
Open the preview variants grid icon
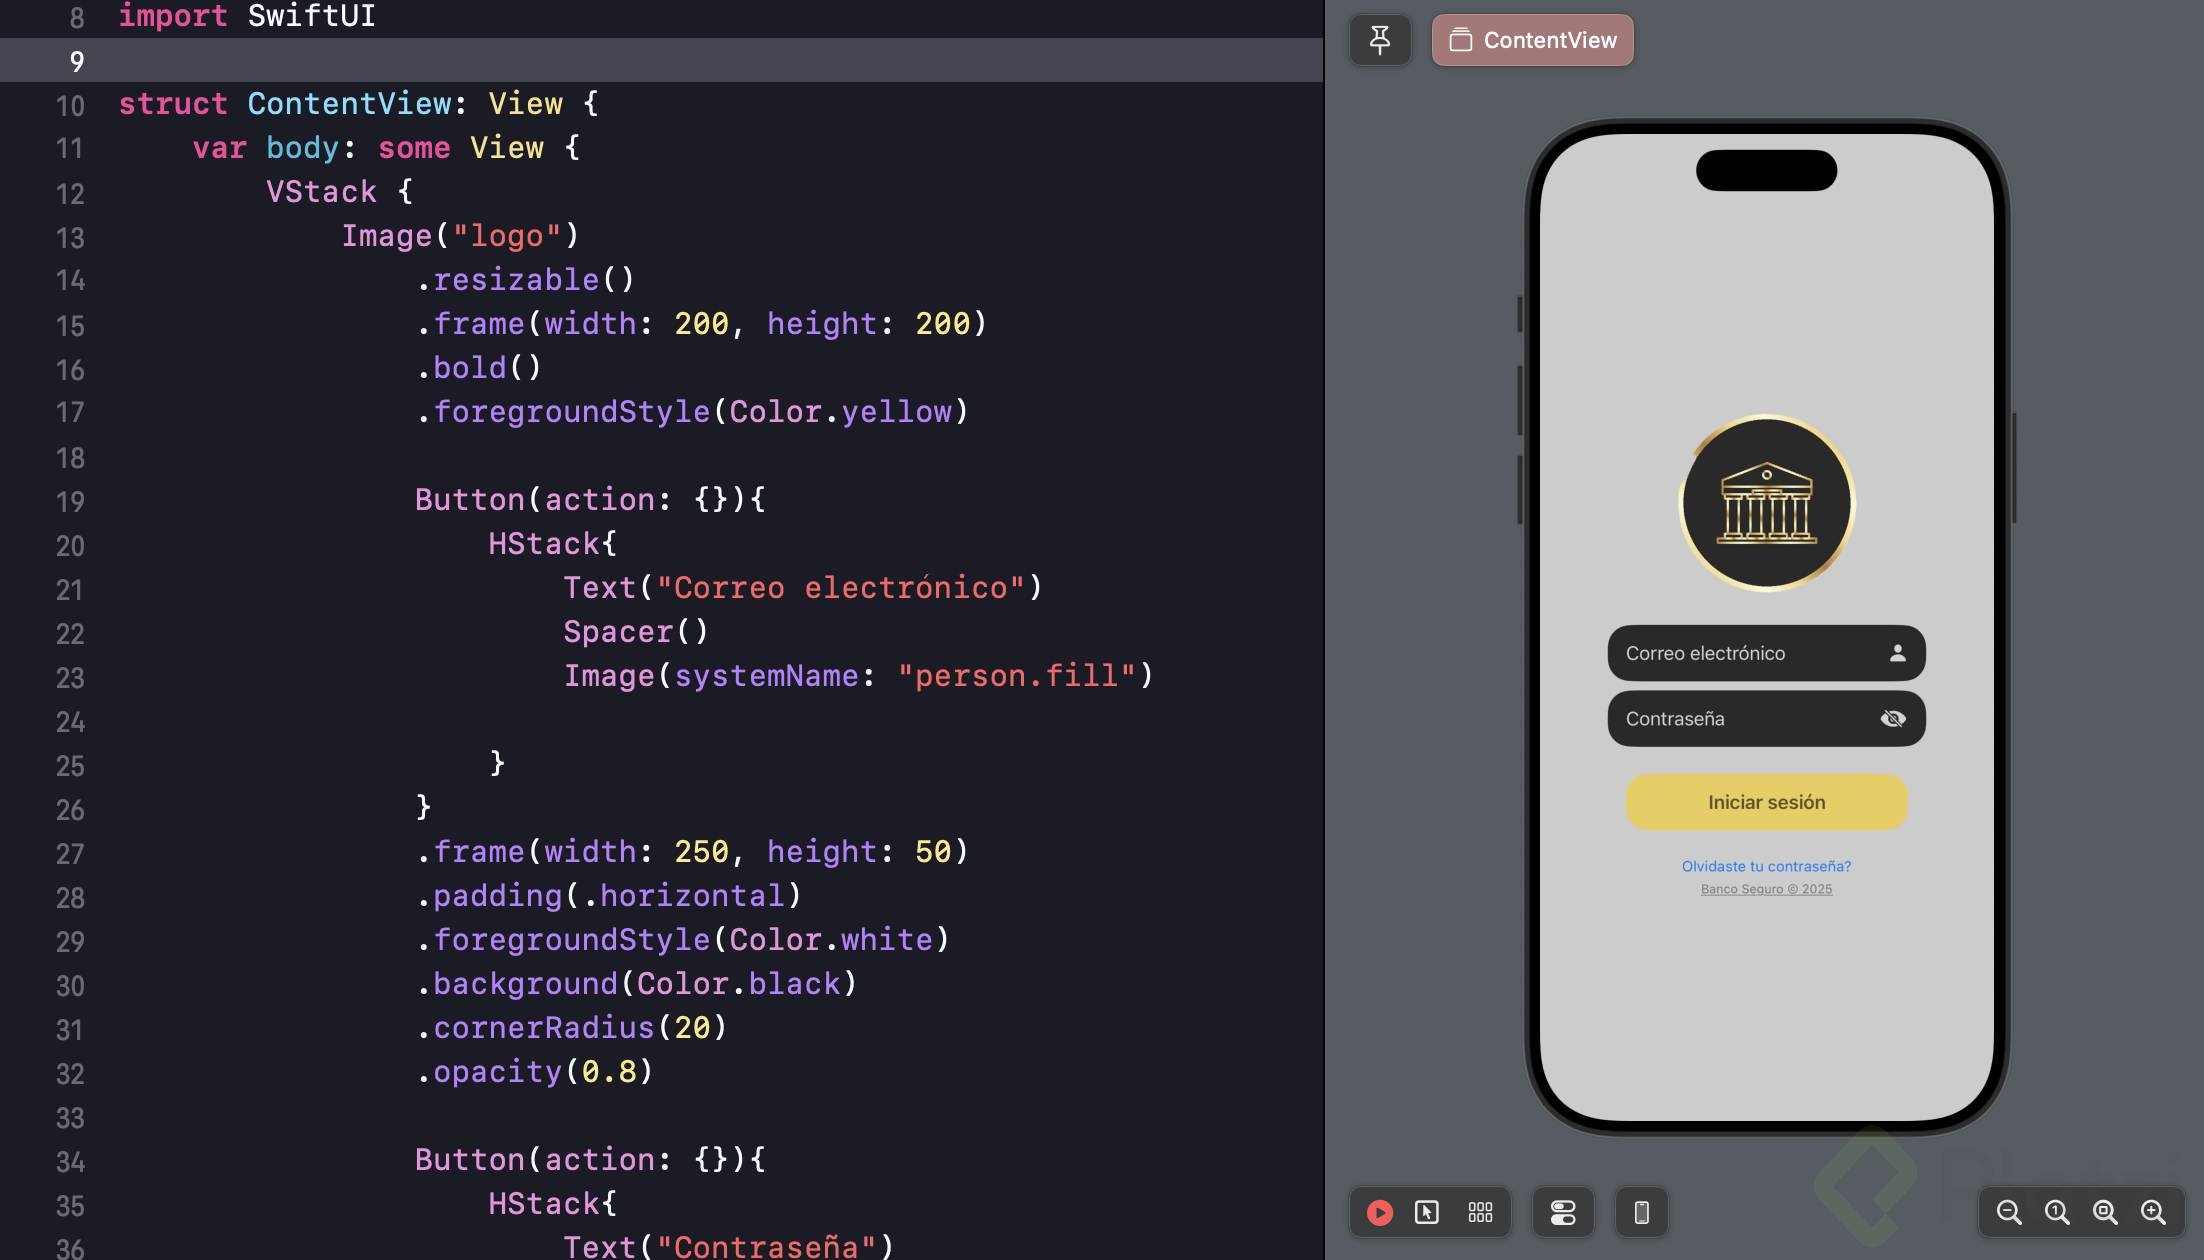coord(1480,1212)
